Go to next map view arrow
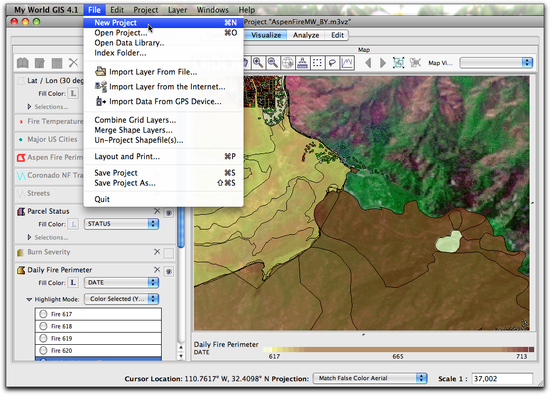 (x=383, y=63)
